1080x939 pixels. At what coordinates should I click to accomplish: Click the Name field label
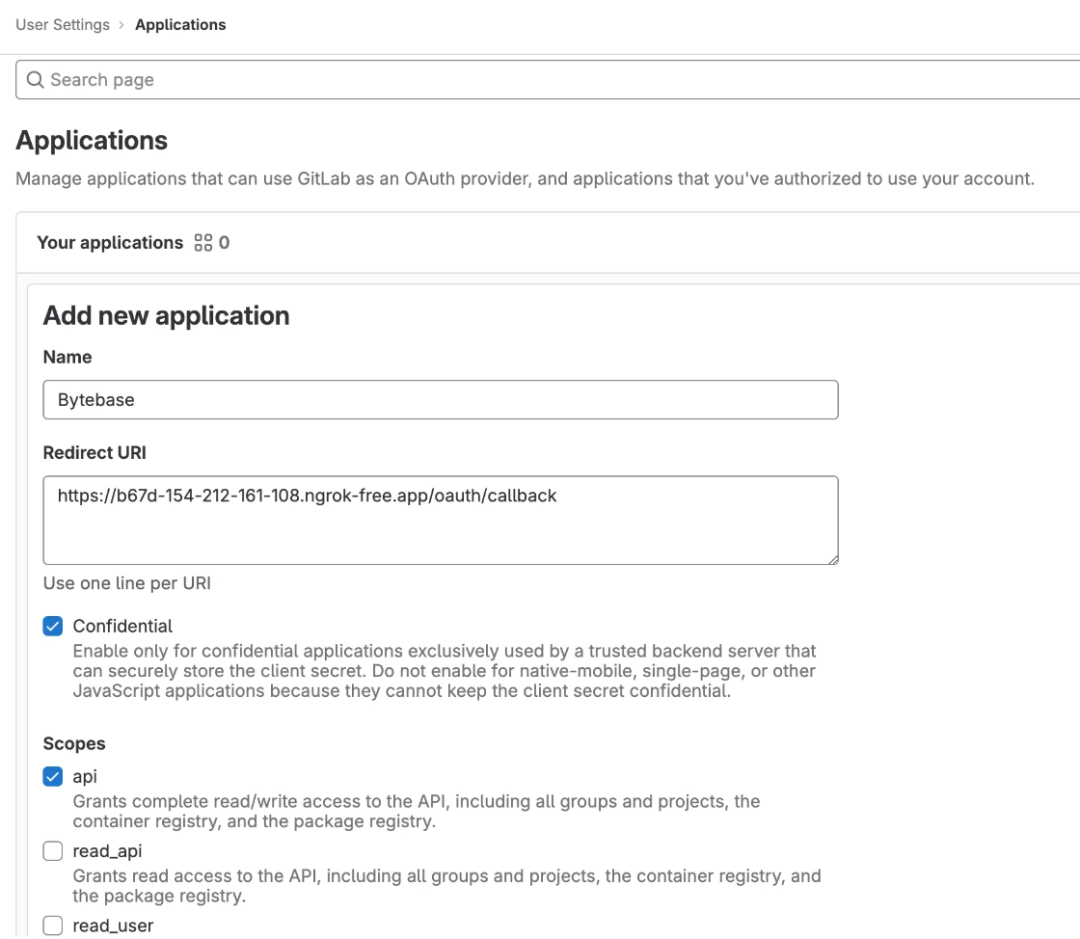click(x=67, y=357)
